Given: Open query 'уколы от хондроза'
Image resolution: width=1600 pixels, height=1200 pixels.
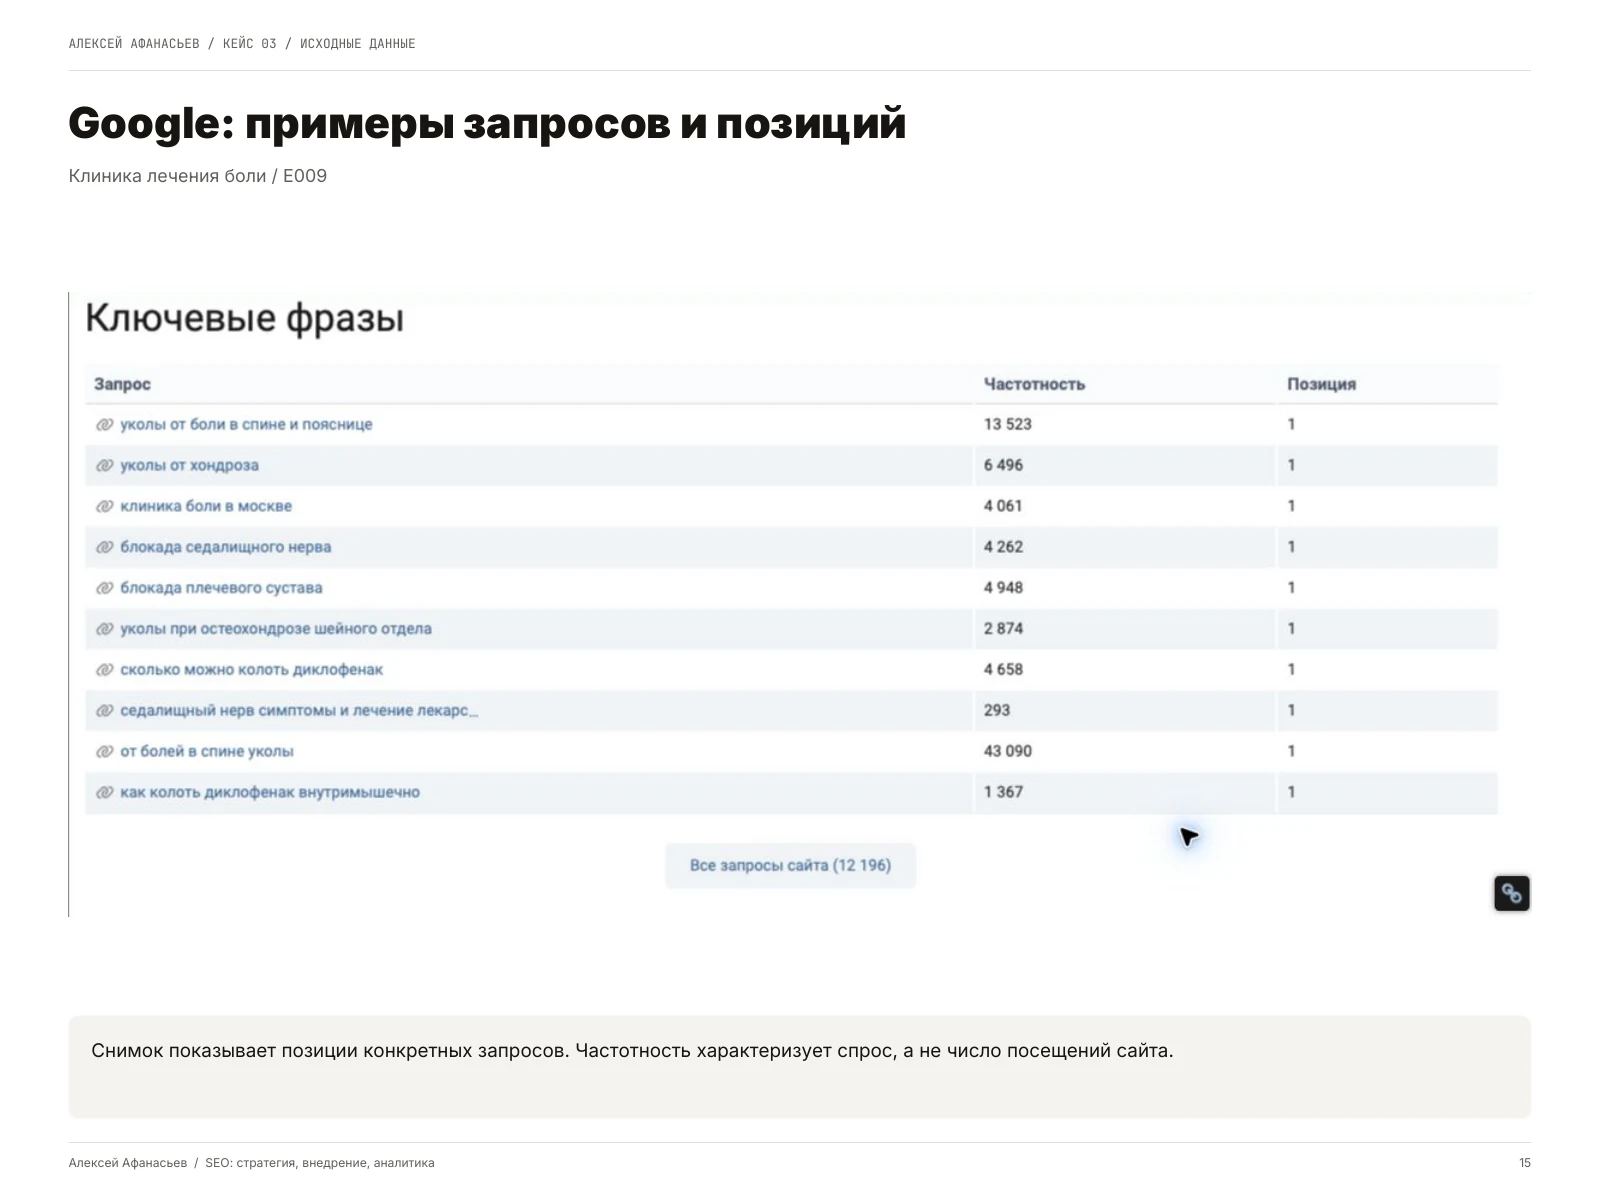Looking at the screenshot, I should point(189,465).
